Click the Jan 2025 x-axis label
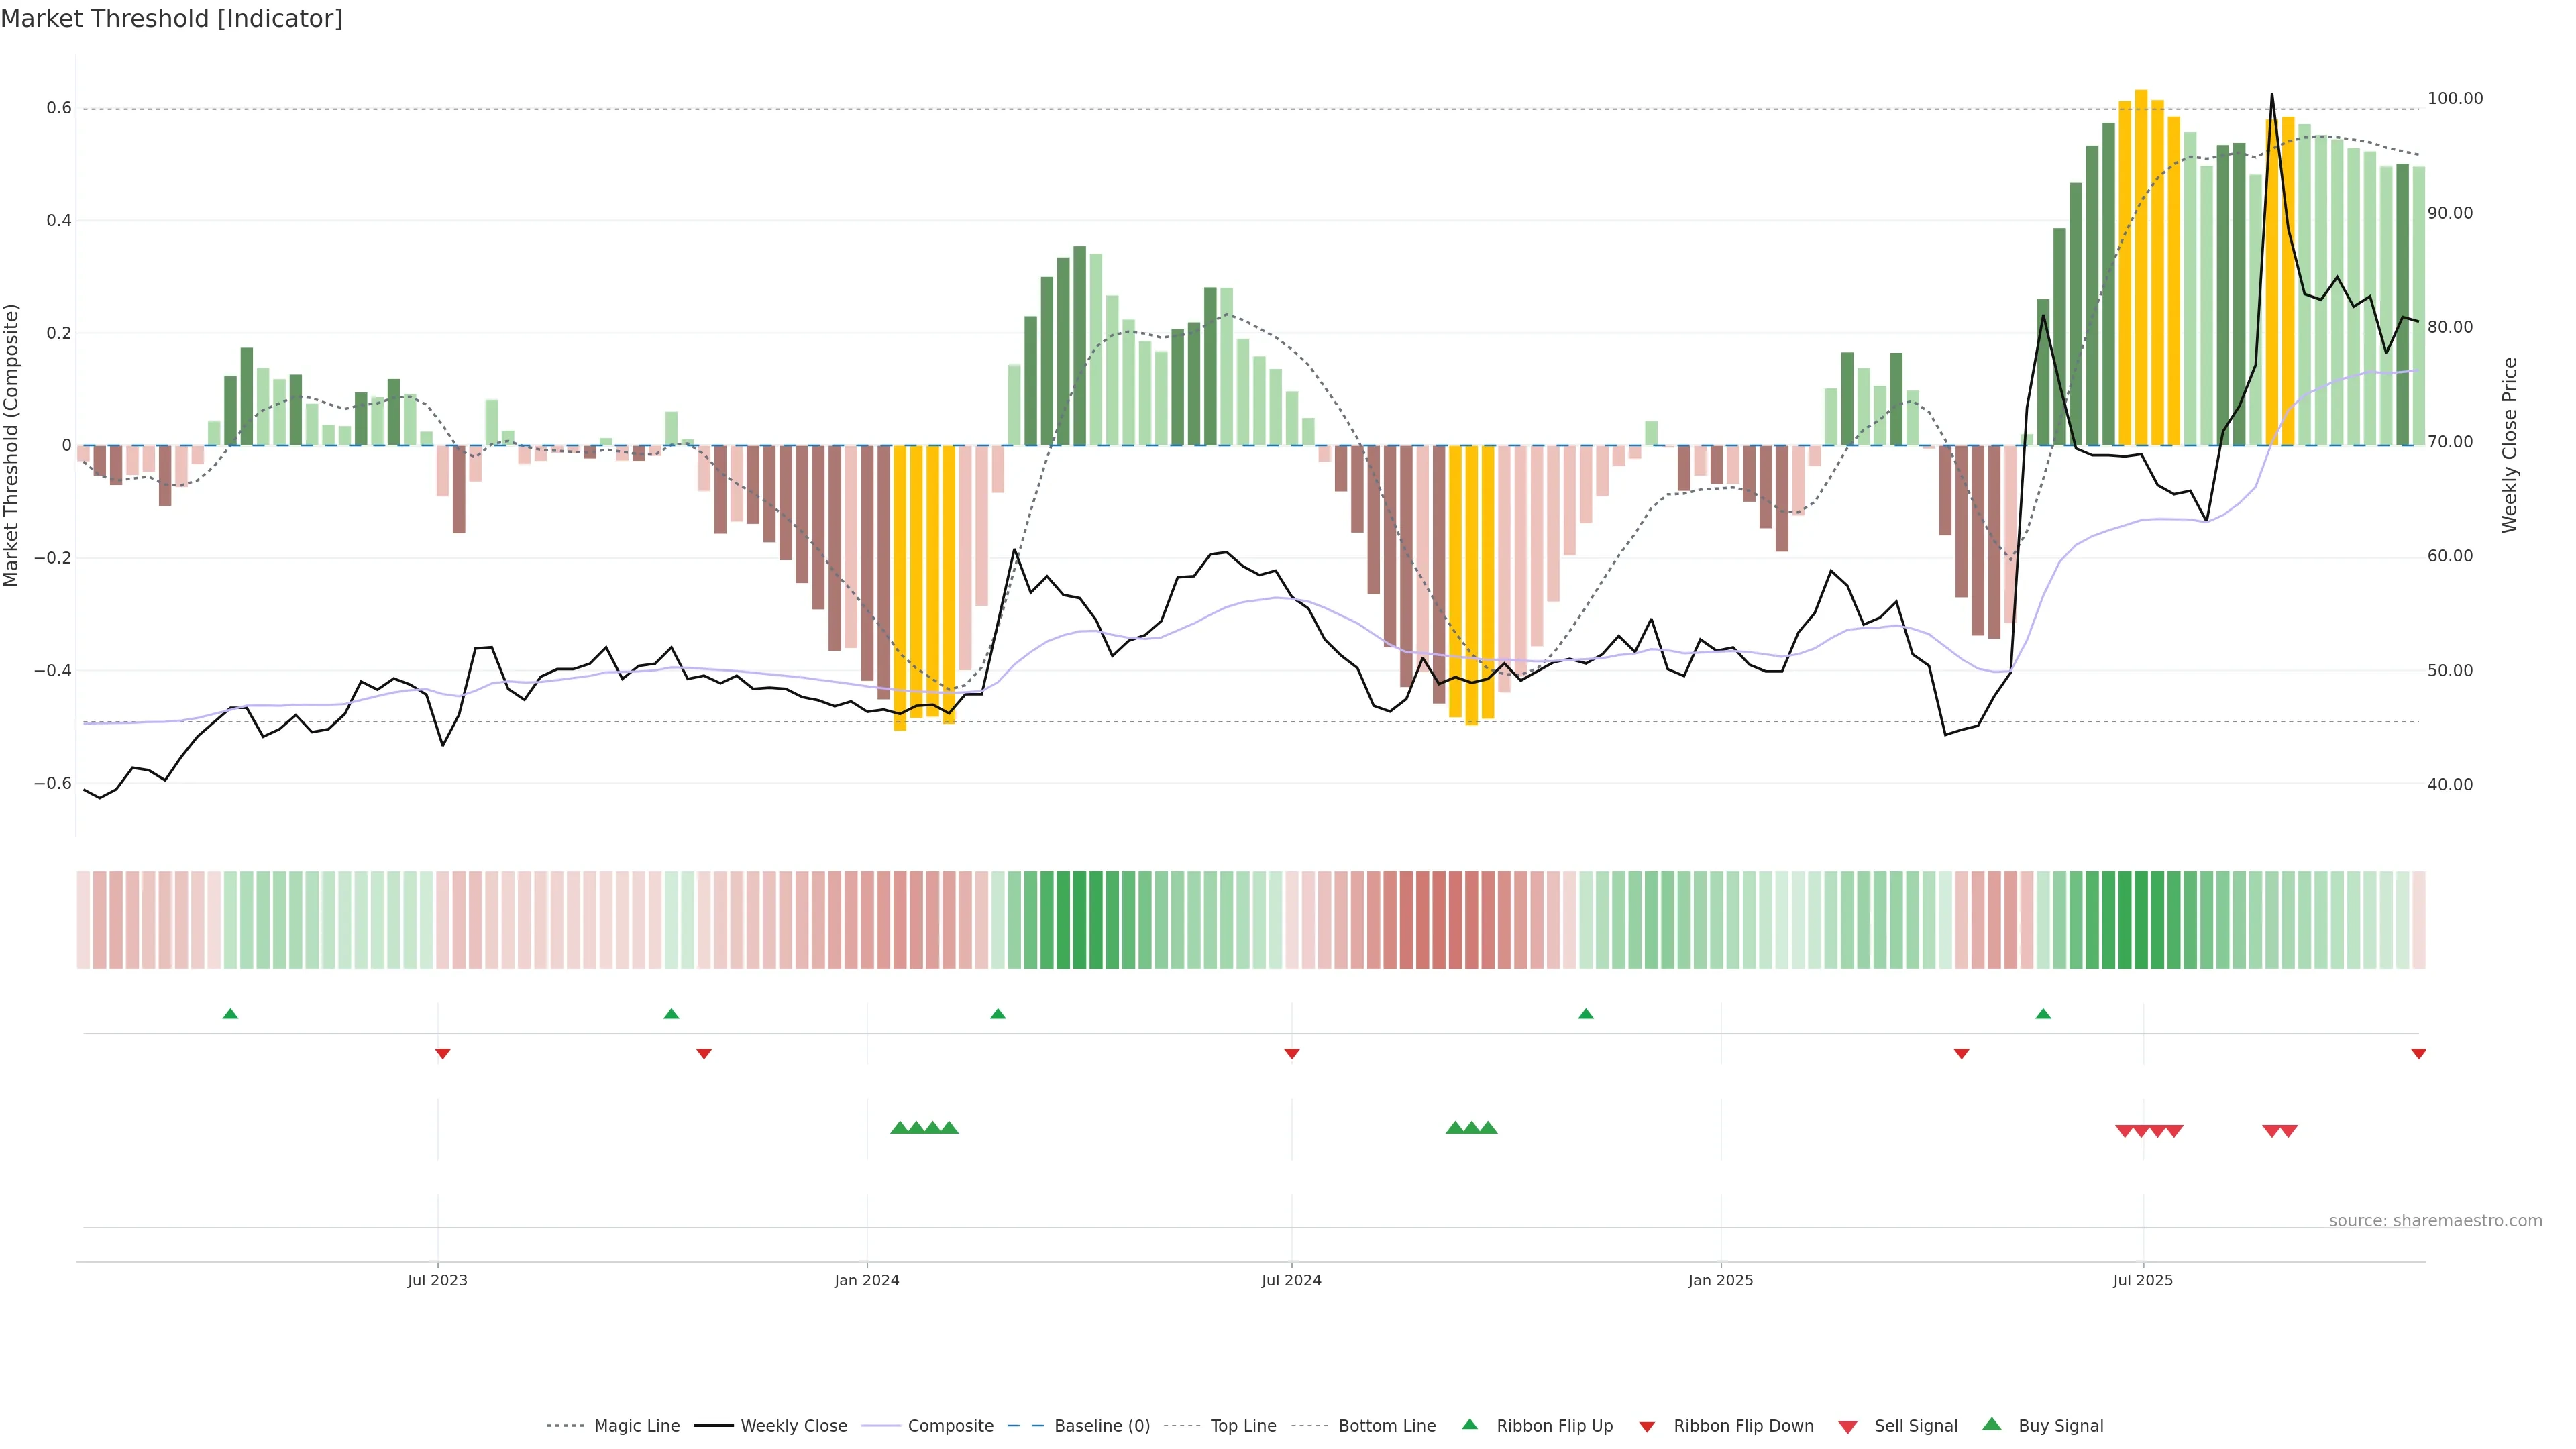The image size is (2576, 1449). pyautogui.click(x=1720, y=1280)
